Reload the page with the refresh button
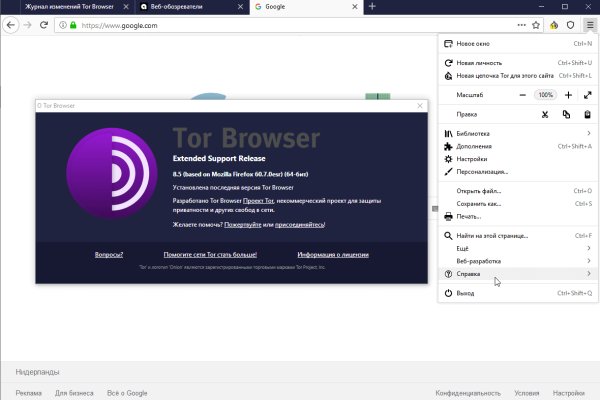 click(x=43, y=23)
